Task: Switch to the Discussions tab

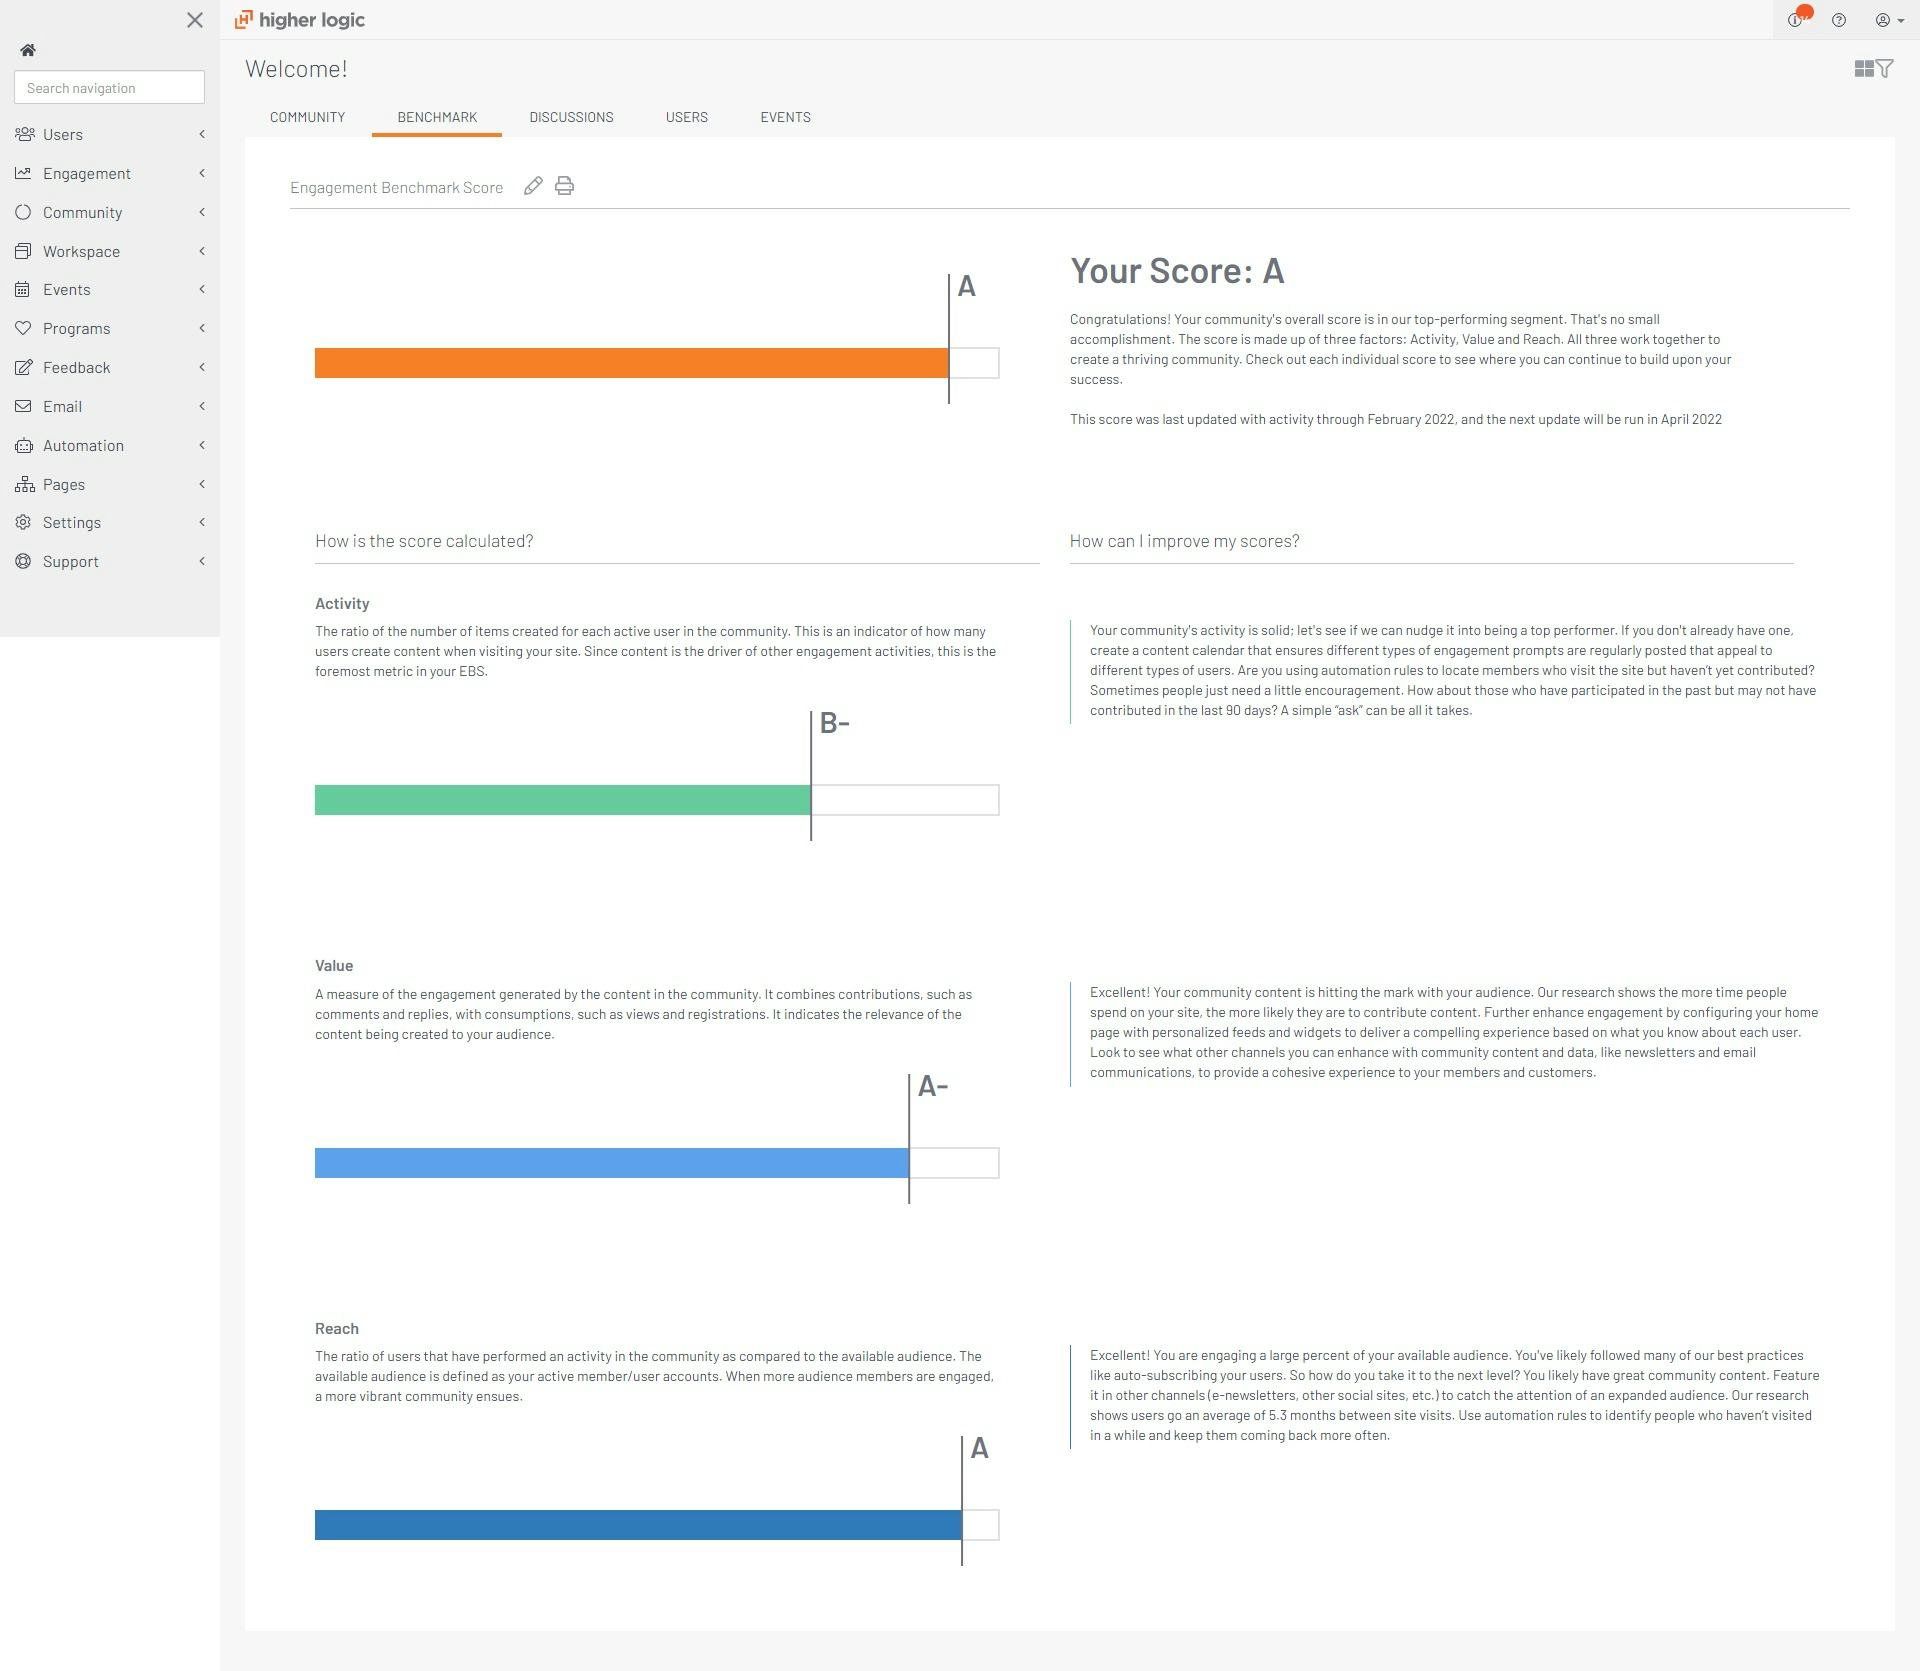Action: pos(571,117)
